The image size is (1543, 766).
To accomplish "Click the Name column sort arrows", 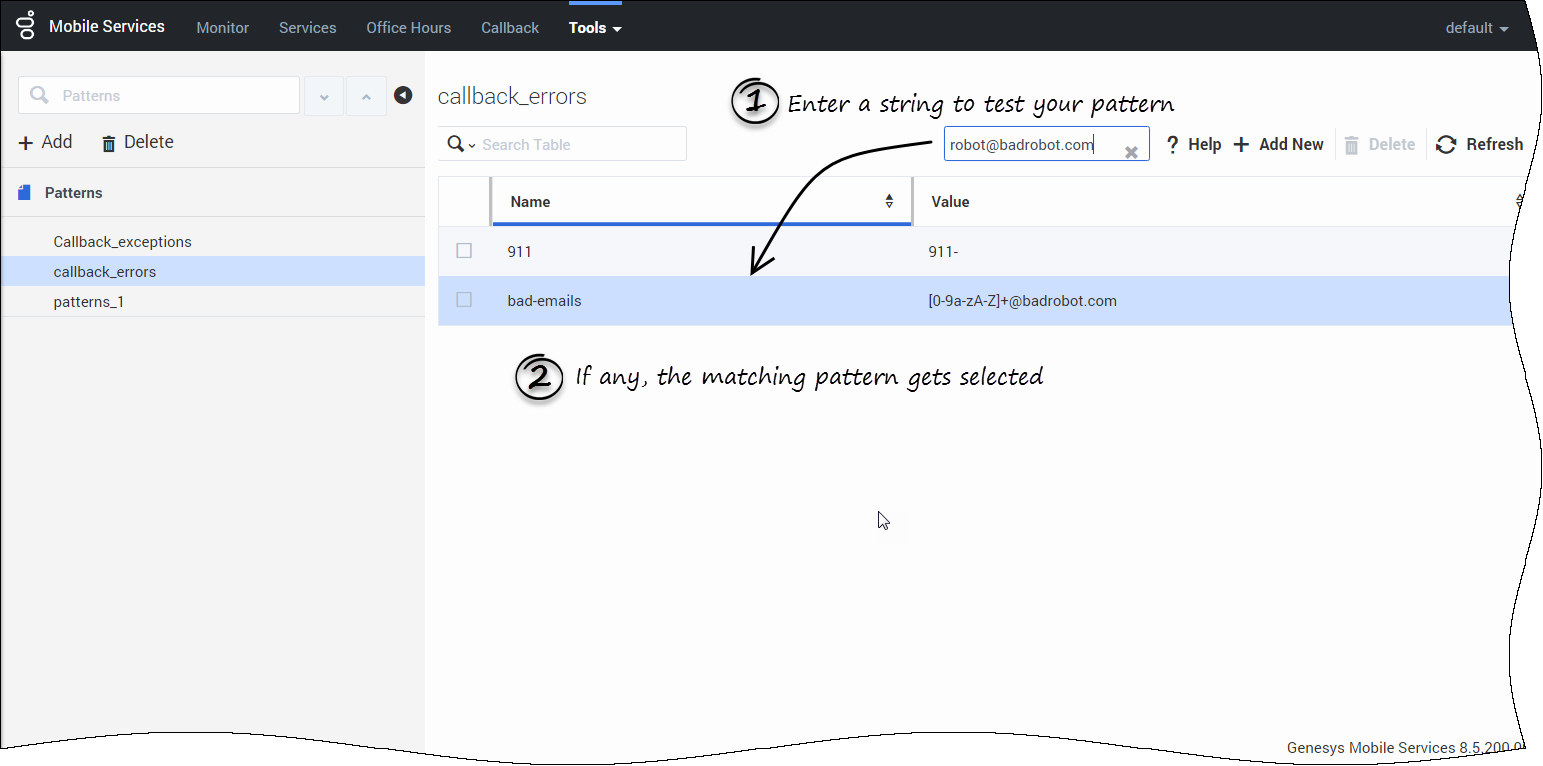I will pyautogui.click(x=889, y=201).
